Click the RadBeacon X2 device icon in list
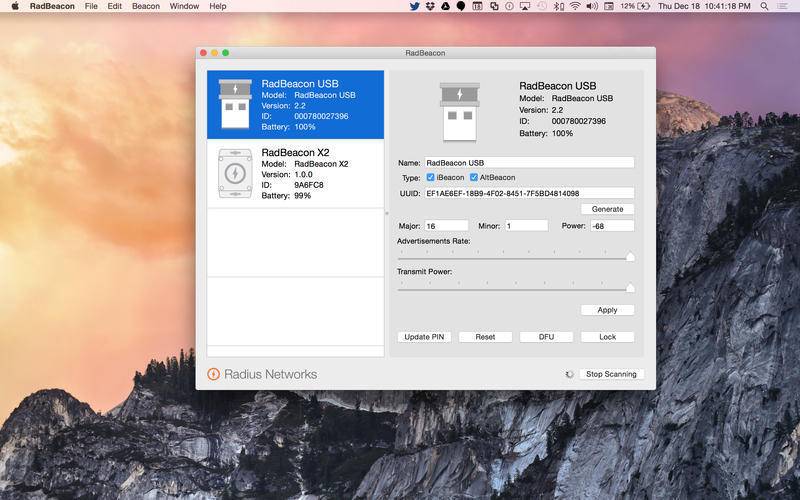This screenshot has width=800, height=500. point(235,173)
